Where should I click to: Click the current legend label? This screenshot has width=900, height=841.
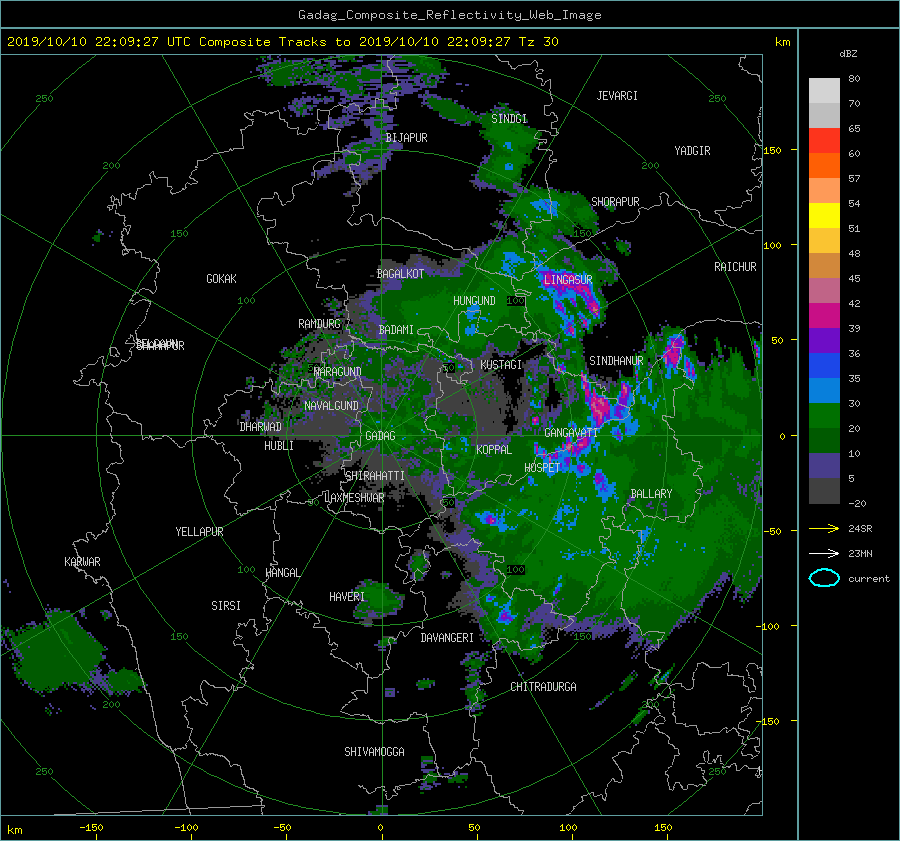click(868, 579)
